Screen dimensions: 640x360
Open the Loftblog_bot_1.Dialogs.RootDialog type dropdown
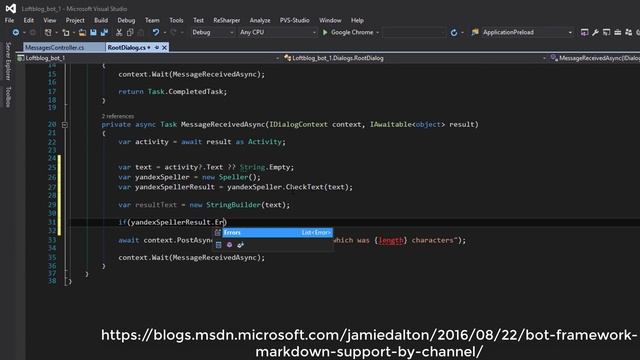415,58
